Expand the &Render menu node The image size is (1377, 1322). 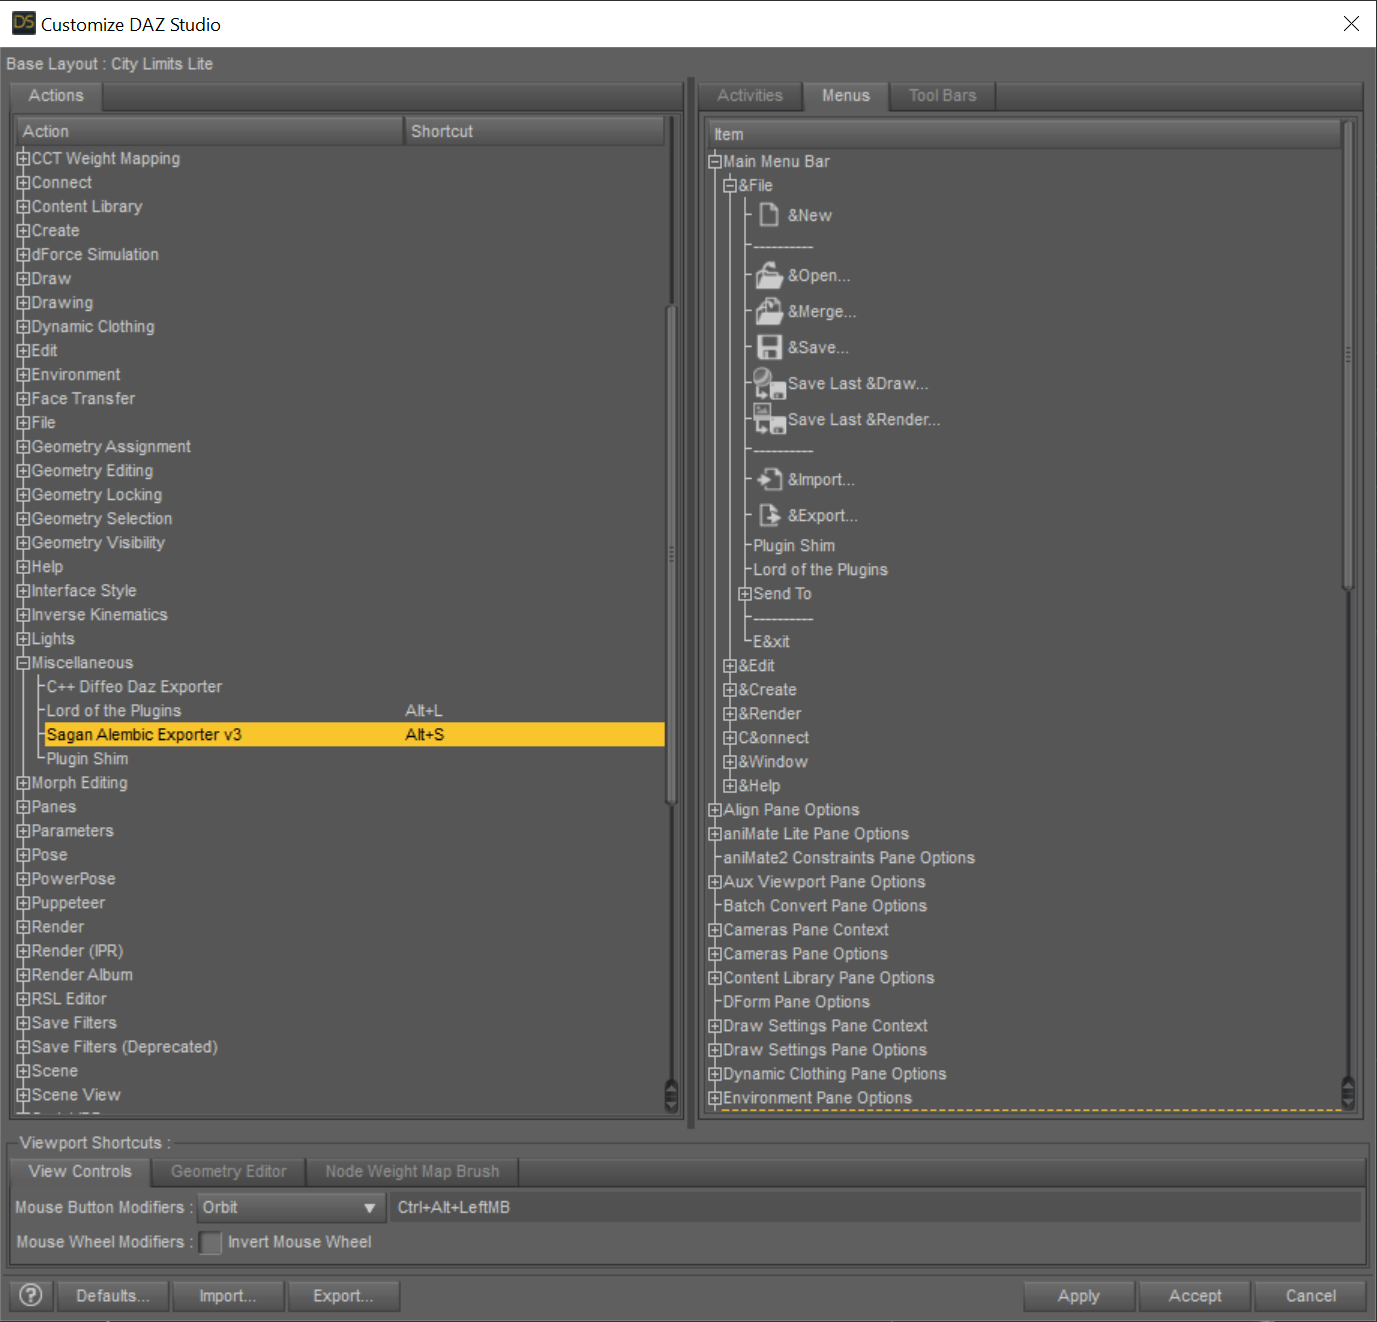point(730,713)
